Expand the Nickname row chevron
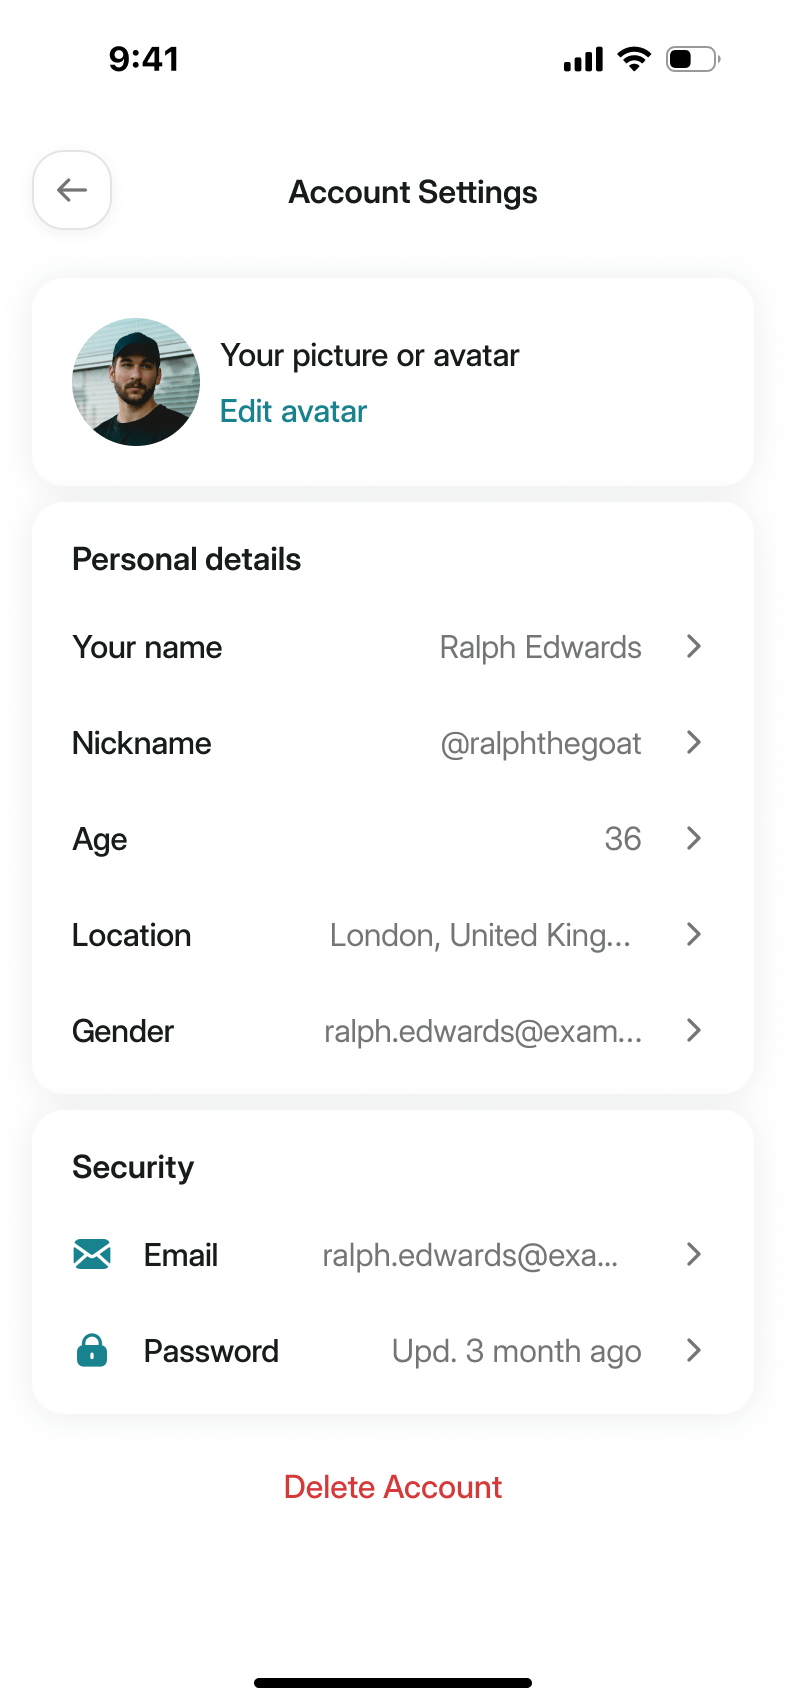The width and height of the screenshot is (786, 1704). (694, 743)
